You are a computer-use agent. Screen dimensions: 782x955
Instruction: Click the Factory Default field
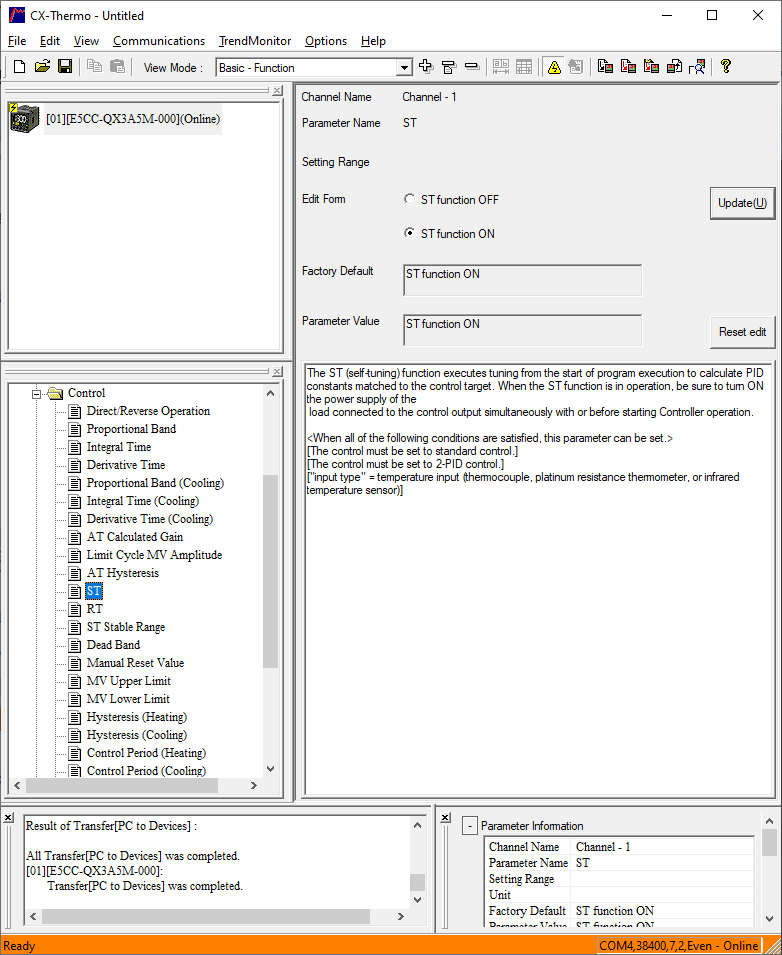[x=522, y=280]
